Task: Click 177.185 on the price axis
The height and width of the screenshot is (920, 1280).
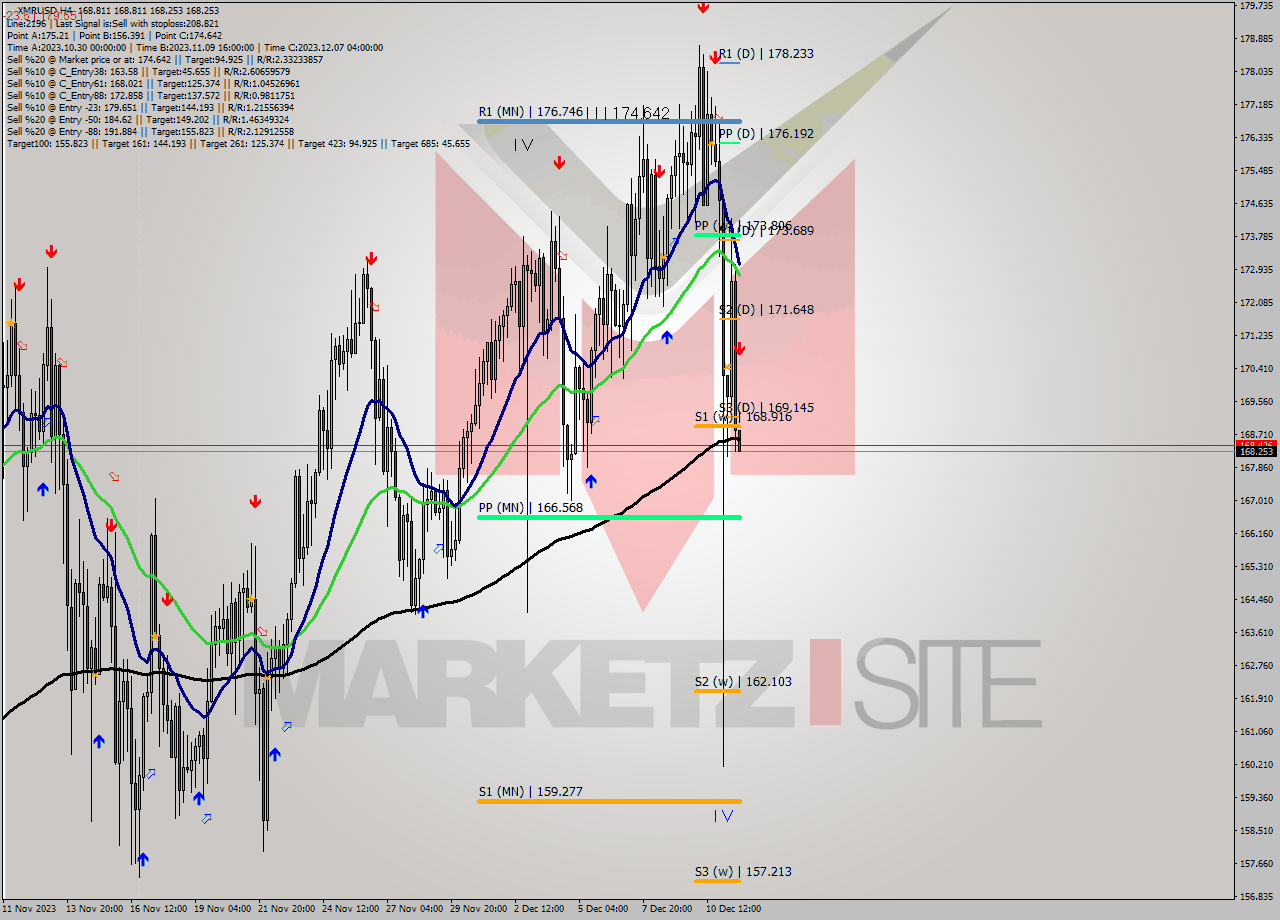Action: click(1256, 105)
